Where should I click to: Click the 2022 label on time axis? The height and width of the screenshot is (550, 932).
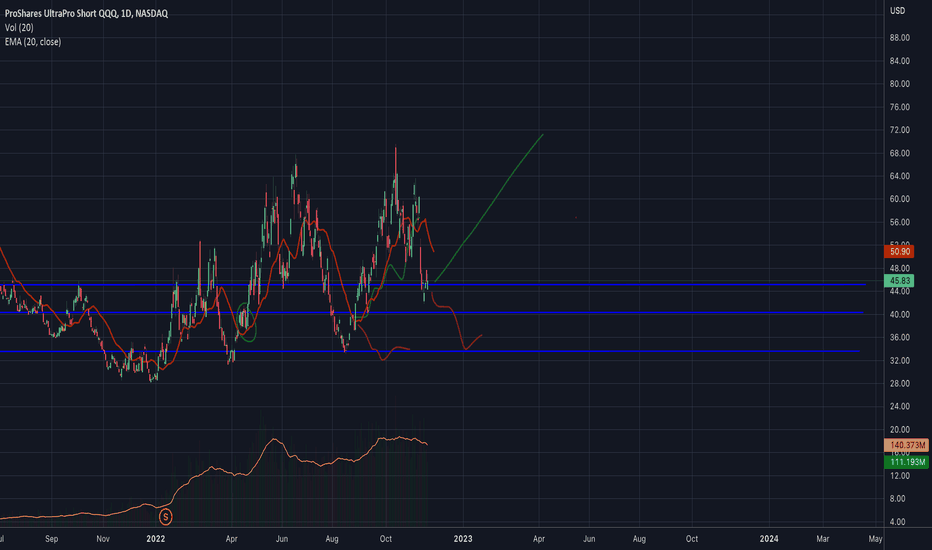click(x=156, y=539)
